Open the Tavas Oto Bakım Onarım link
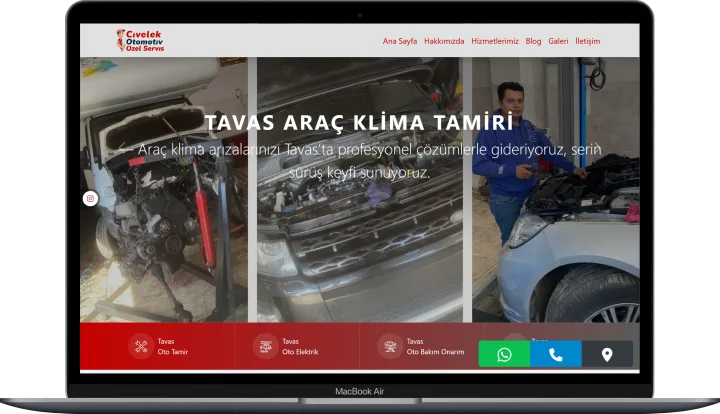 435,347
